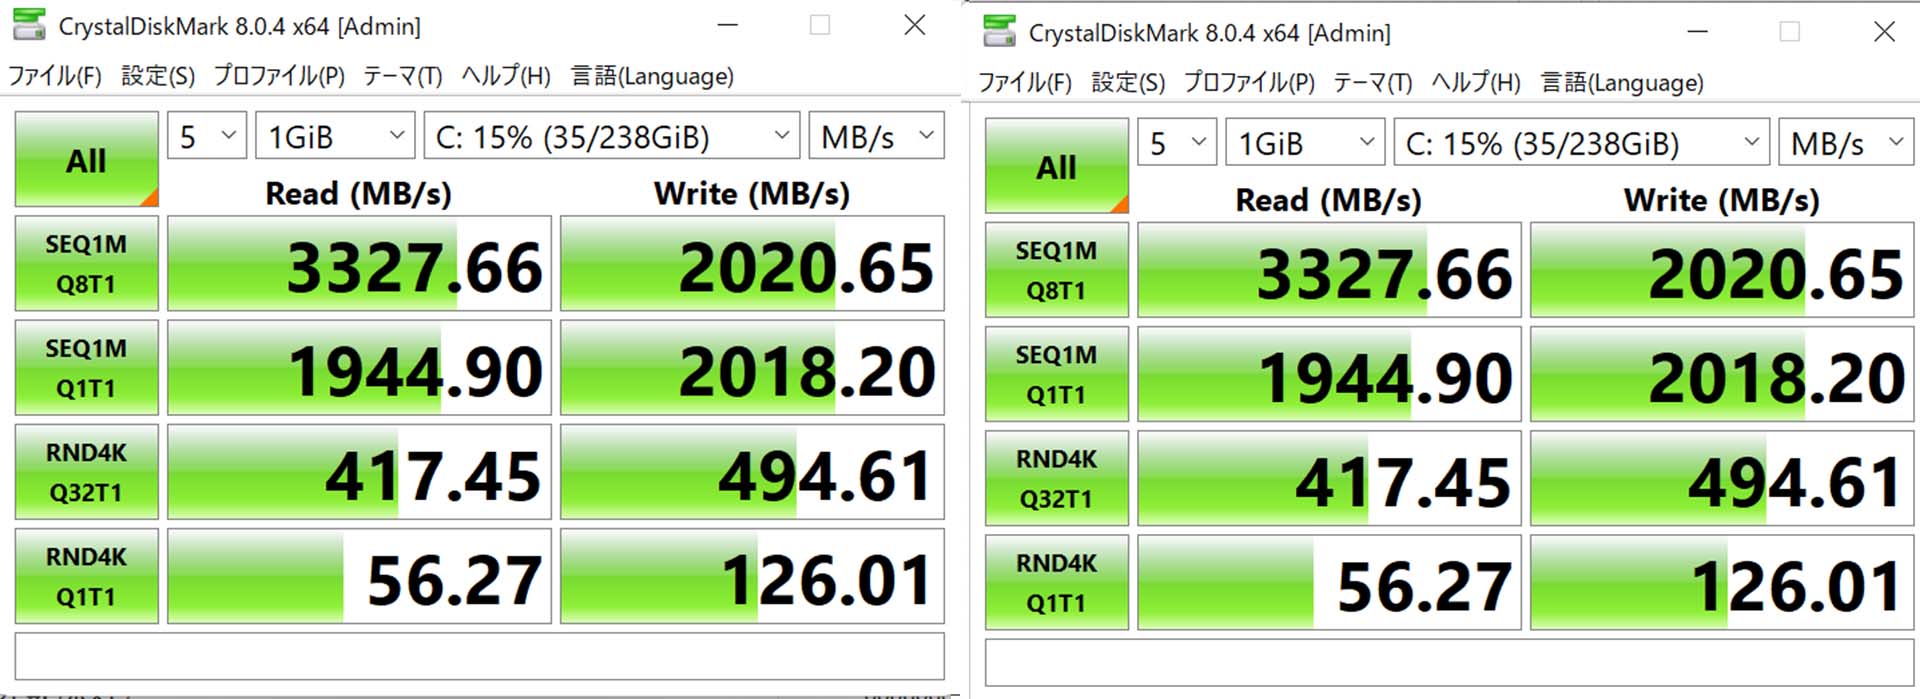Expand MB/s unit dropdown in left window
This screenshot has width=1920, height=699.
[877, 135]
